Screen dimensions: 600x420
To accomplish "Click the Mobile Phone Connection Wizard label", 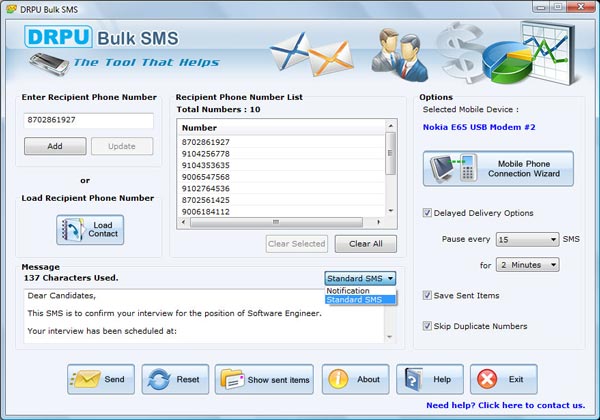I will [x=524, y=169].
